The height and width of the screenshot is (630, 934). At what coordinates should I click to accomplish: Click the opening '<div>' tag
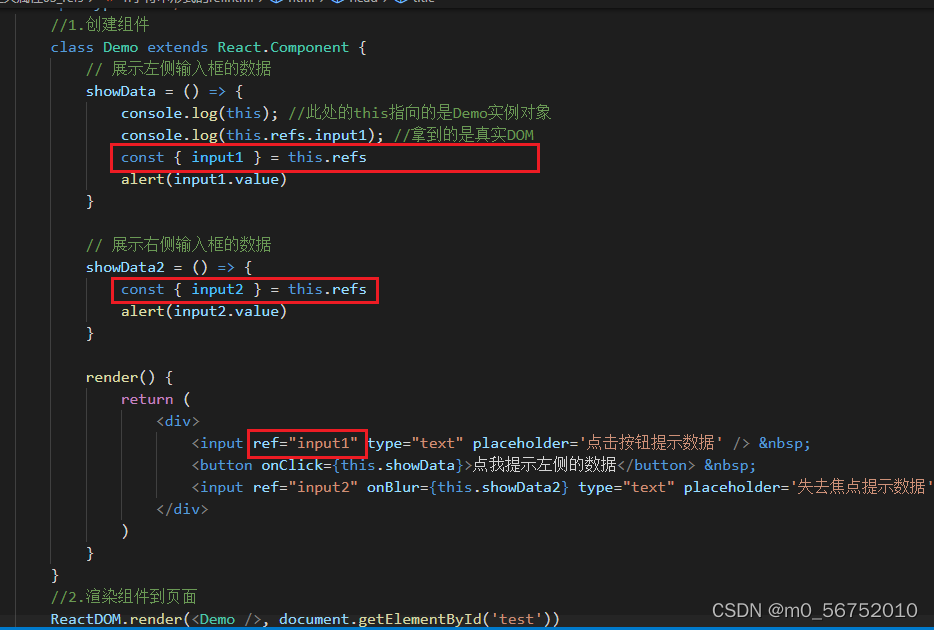[x=178, y=422]
